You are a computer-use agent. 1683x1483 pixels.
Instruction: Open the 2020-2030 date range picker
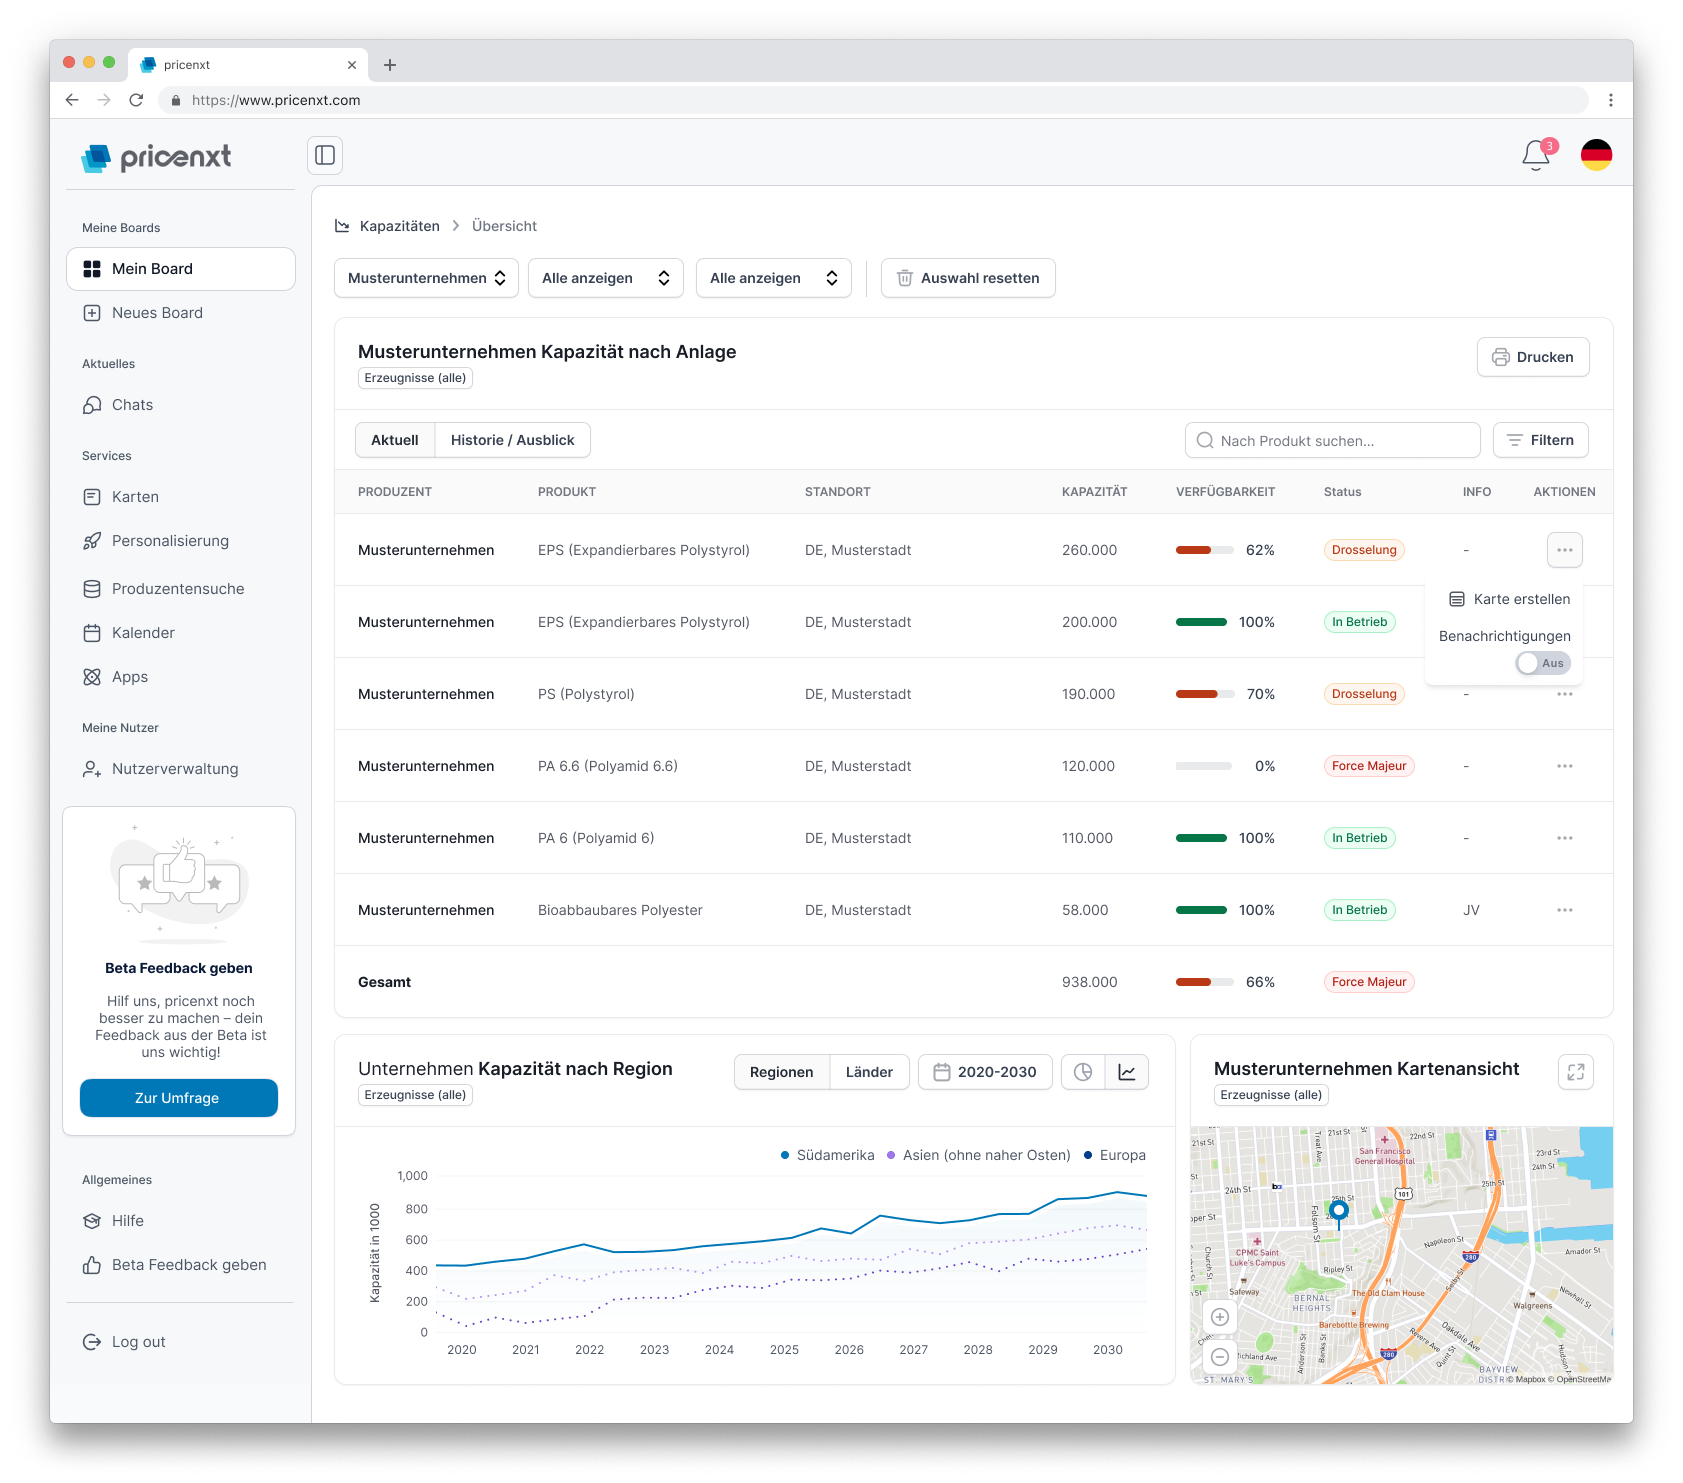click(x=985, y=1072)
